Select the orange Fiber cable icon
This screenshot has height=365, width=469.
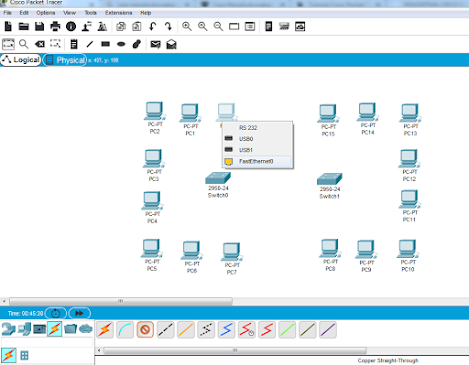coord(186,330)
